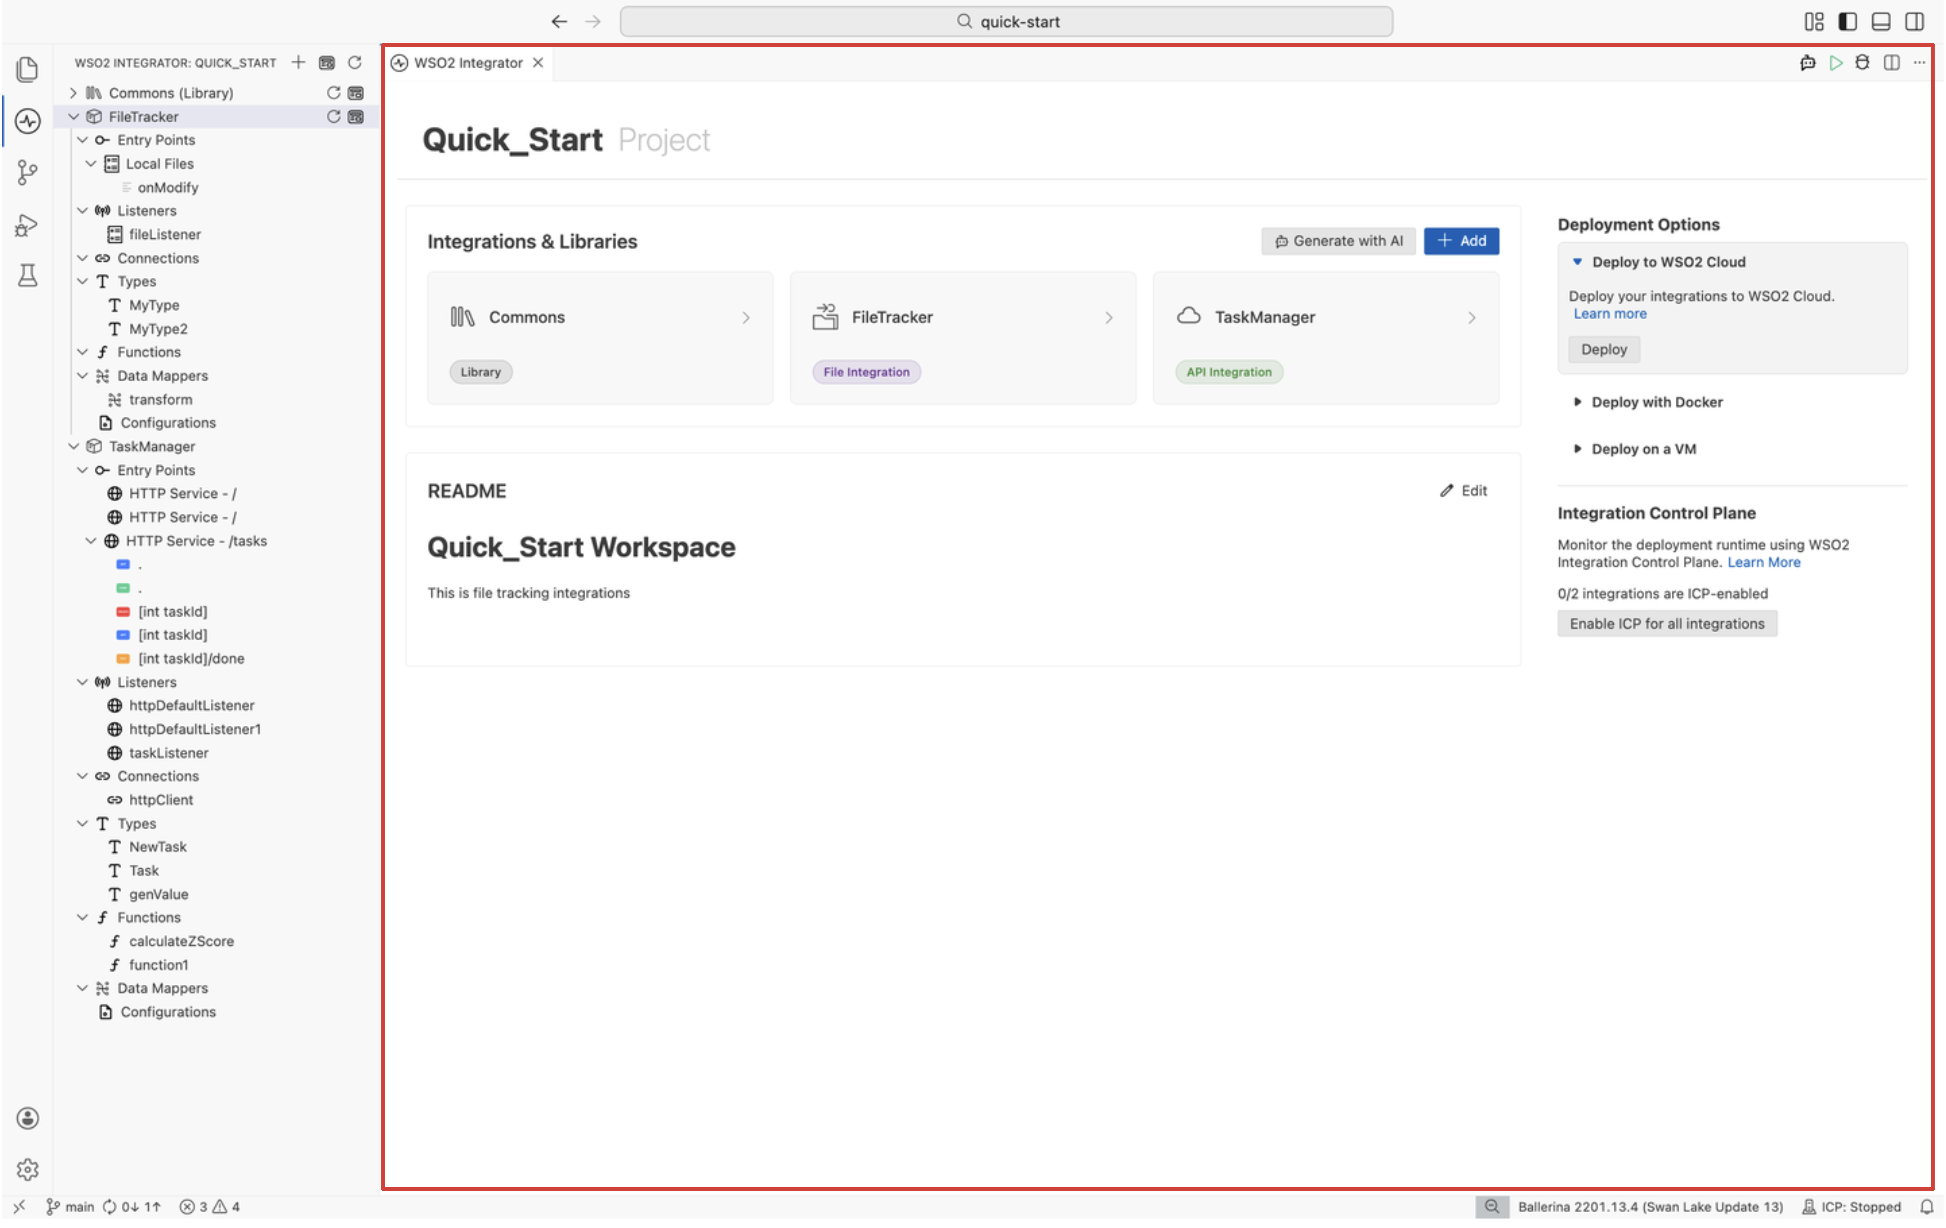
Task: Open More Actions ellipsis in editor toolbar
Action: coord(1919,62)
